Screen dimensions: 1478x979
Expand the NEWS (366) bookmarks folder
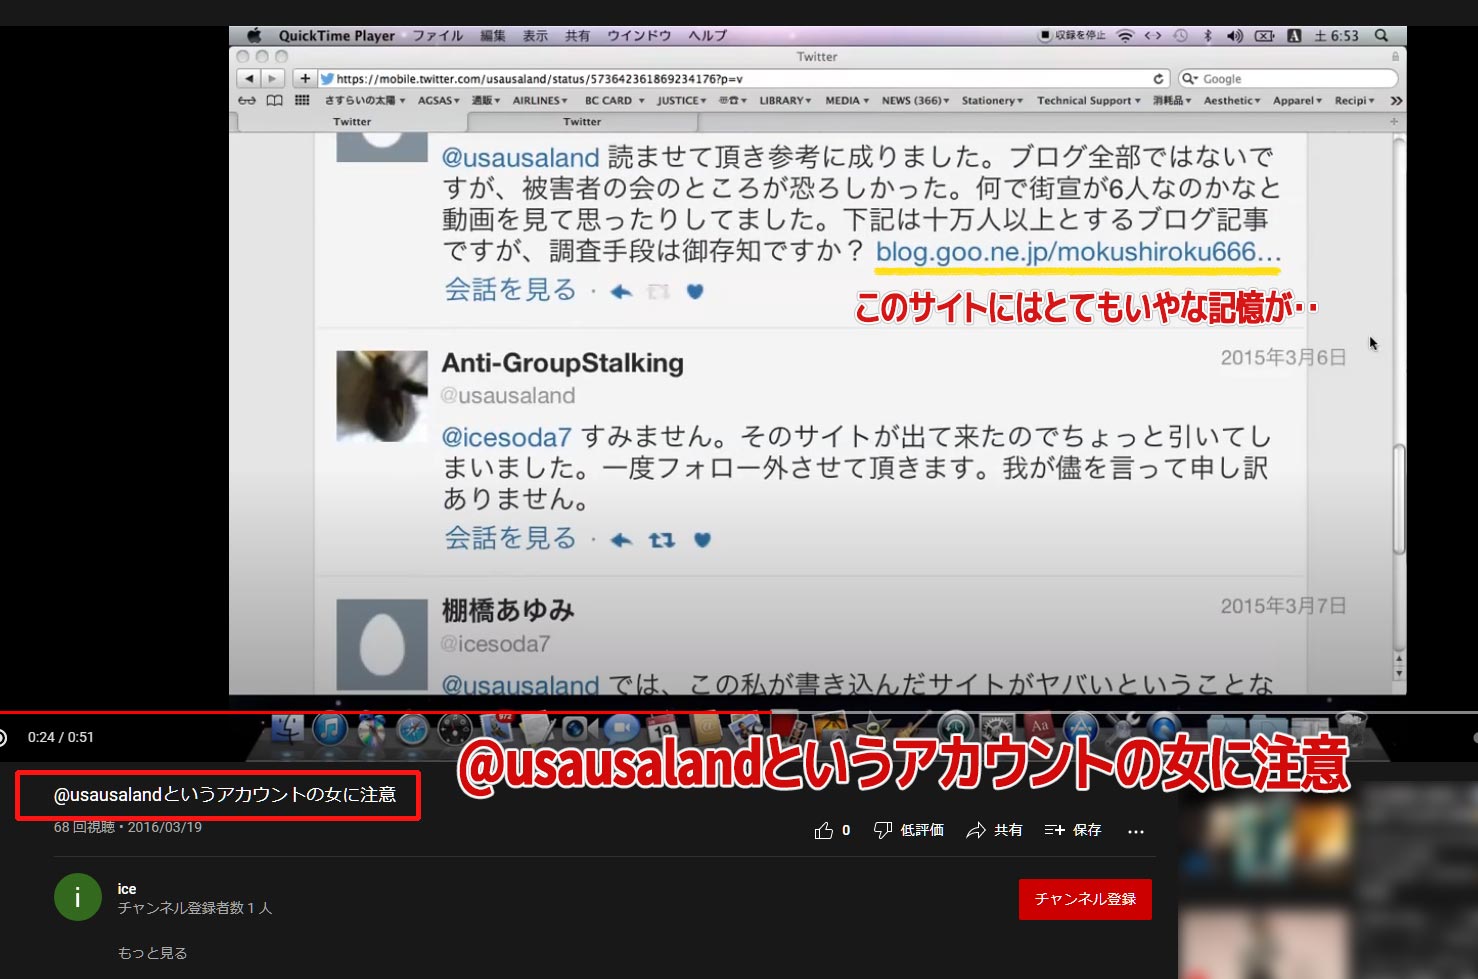[x=915, y=100]
